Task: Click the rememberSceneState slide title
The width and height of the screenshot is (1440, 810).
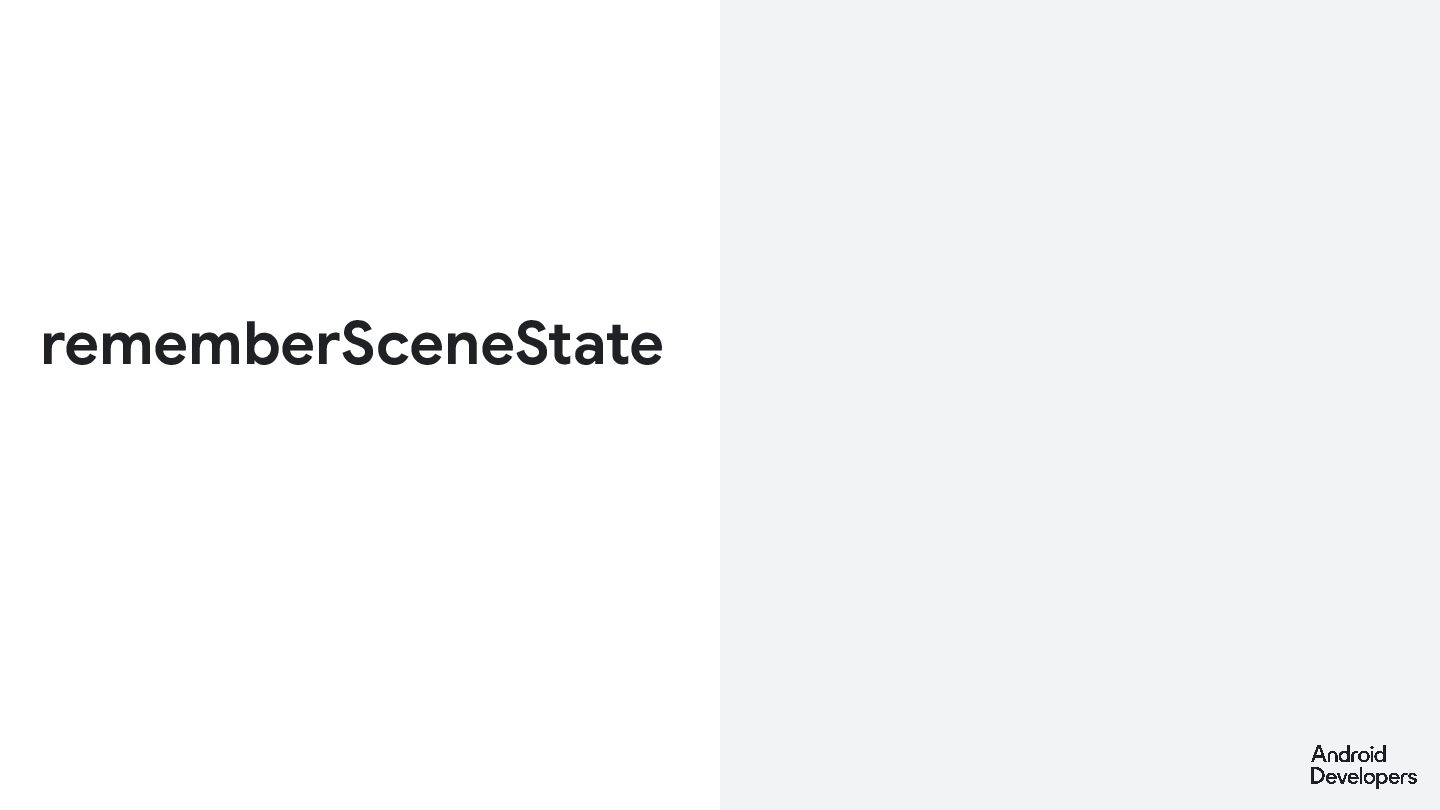Action: pos(352,344)
